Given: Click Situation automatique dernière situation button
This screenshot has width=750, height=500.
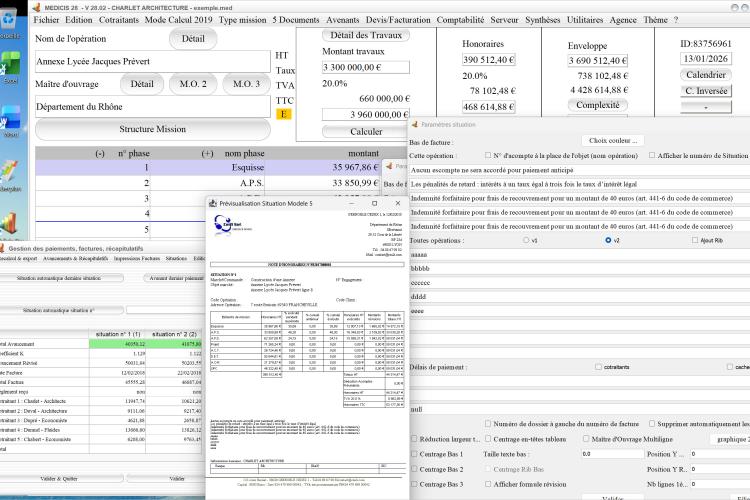Looking at the screenshot, I should 59,278.
